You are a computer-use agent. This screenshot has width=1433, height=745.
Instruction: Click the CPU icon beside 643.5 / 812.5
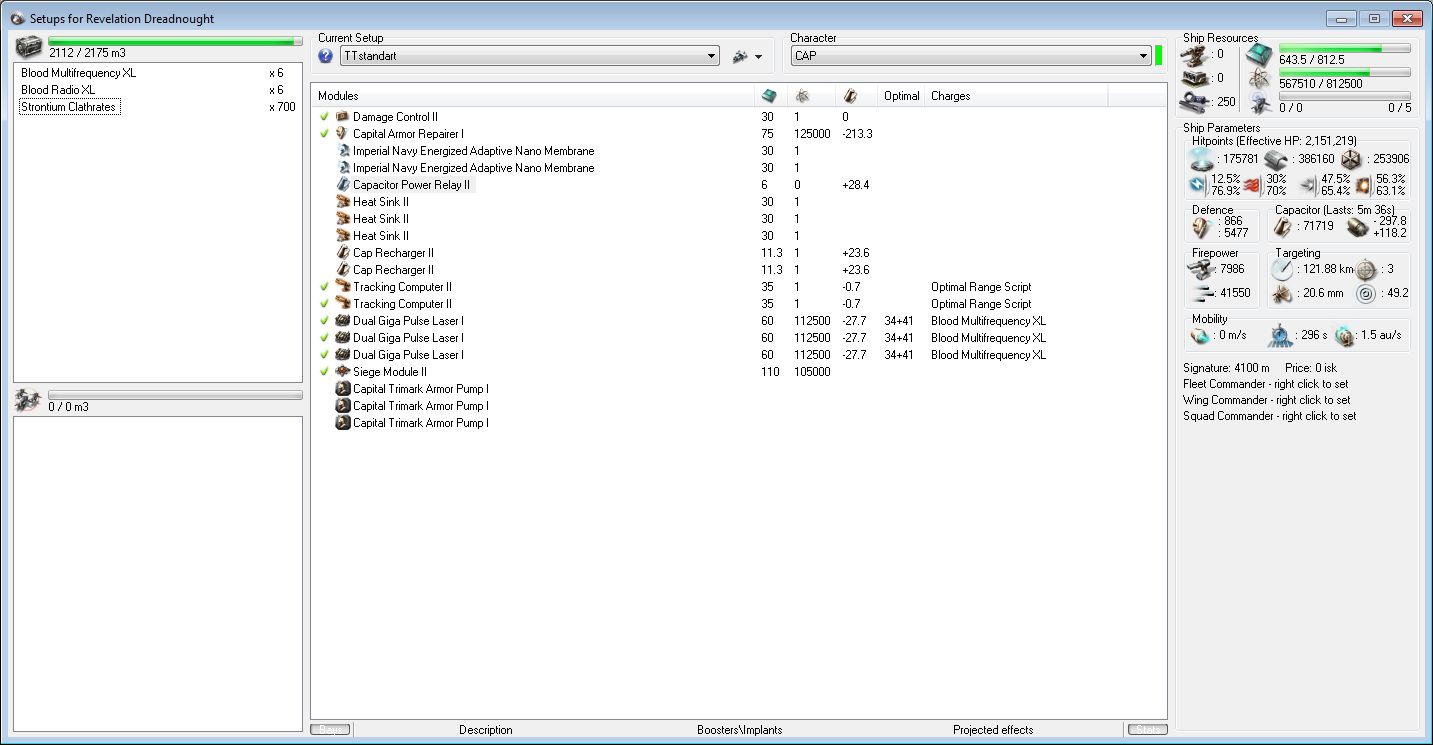[1259, 55]
